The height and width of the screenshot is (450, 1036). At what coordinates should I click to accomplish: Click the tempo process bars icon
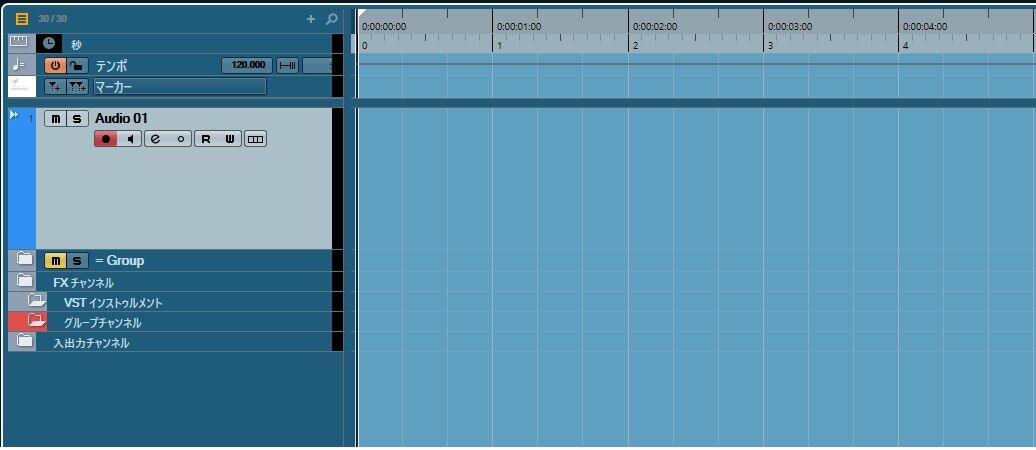287,65
